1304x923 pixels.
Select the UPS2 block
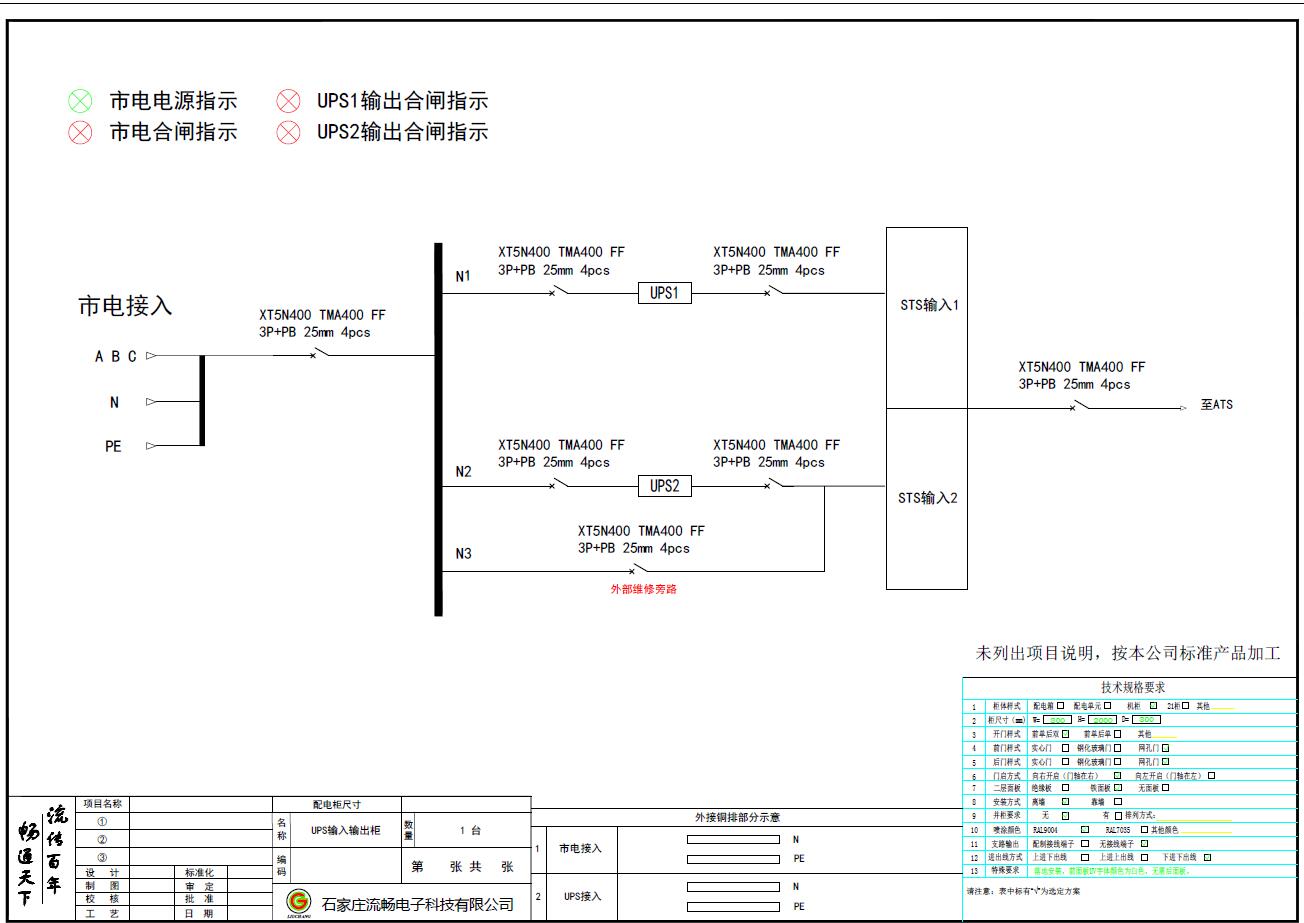pyautogui.click(x=664, y=486)
